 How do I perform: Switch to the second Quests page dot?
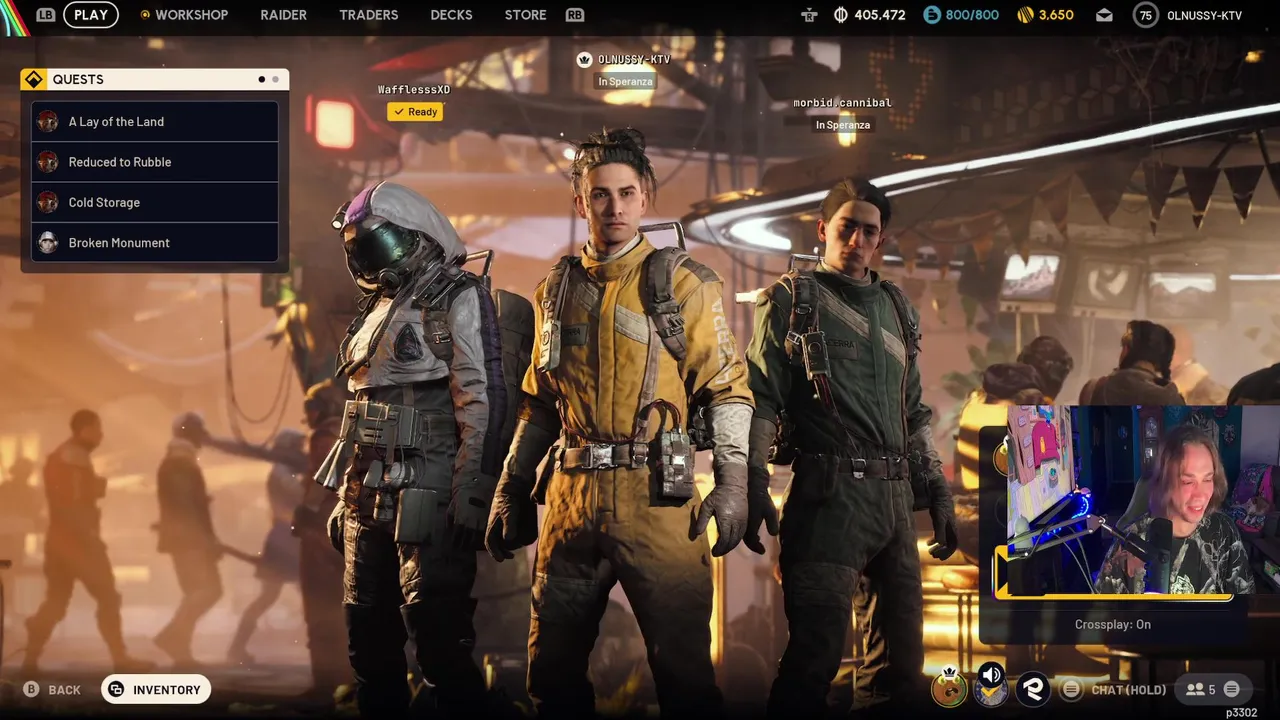(x=276, y=79)
